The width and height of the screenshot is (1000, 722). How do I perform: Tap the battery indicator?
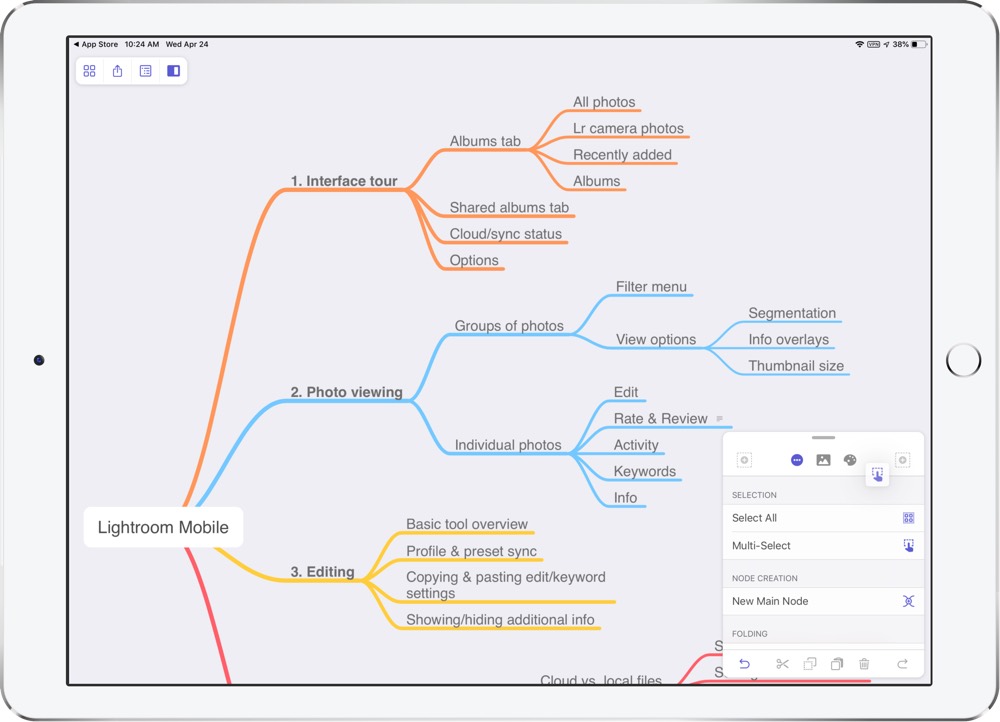click(919, 44)
